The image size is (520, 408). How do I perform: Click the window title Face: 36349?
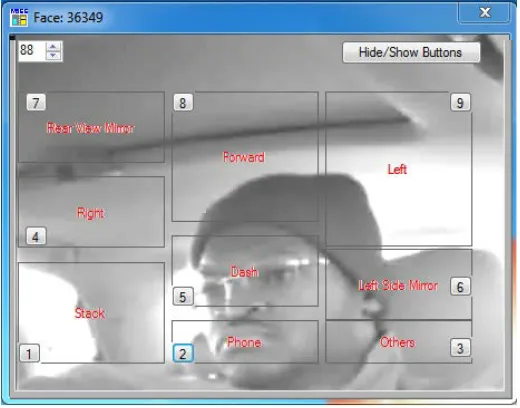click(x=68, y=18)
